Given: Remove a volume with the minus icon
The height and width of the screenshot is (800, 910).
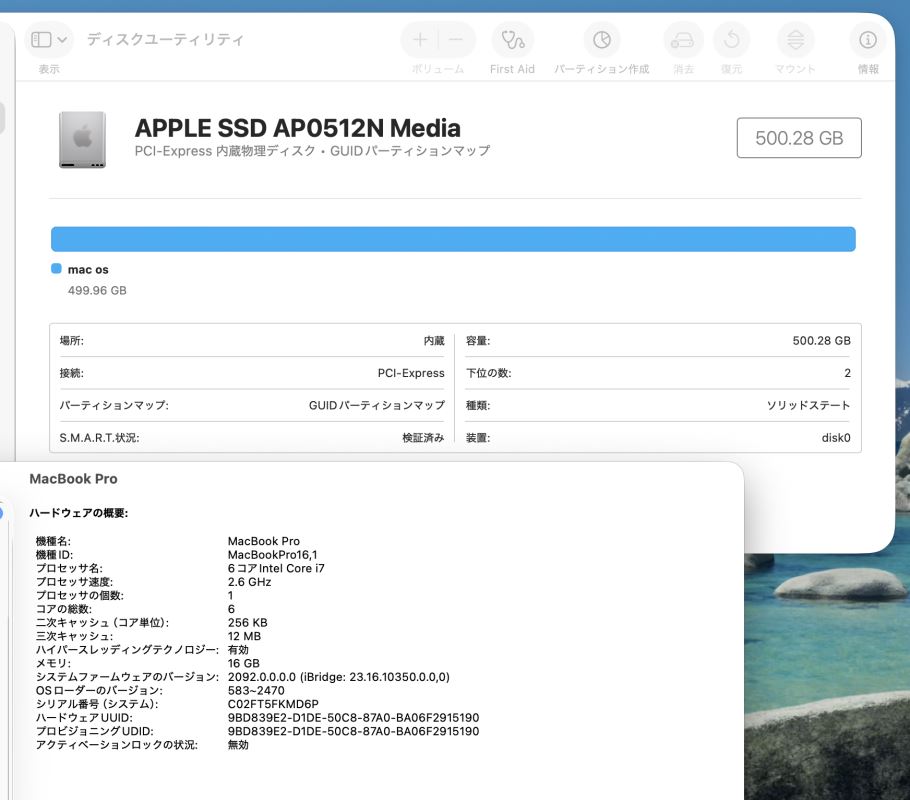Looking at the screenshot, I should point(456,40).
